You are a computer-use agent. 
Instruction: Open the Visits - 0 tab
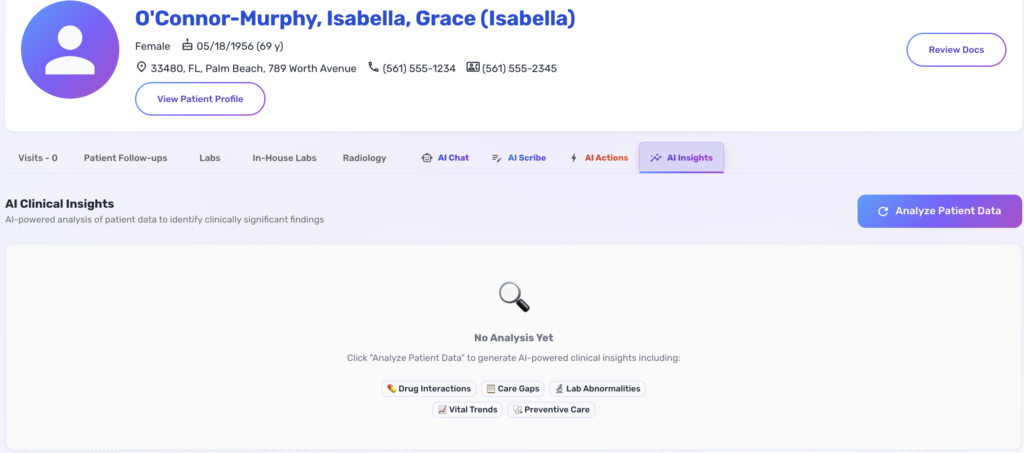click(x=38, y=158)
